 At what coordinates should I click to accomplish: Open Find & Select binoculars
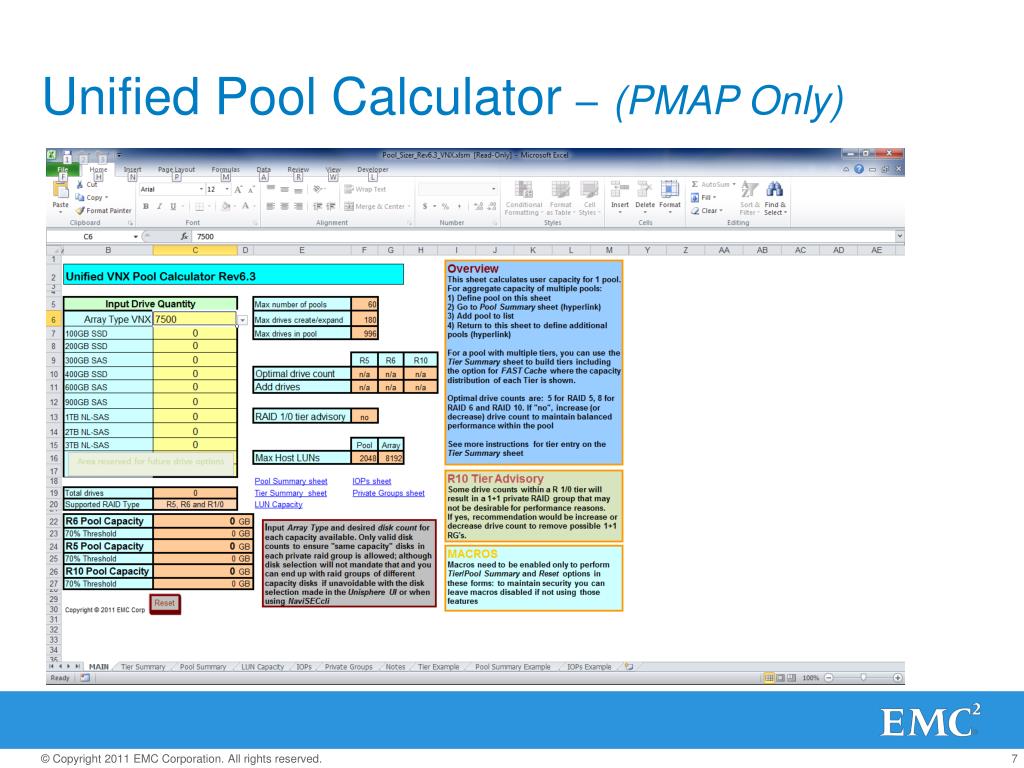pos(775,199)
